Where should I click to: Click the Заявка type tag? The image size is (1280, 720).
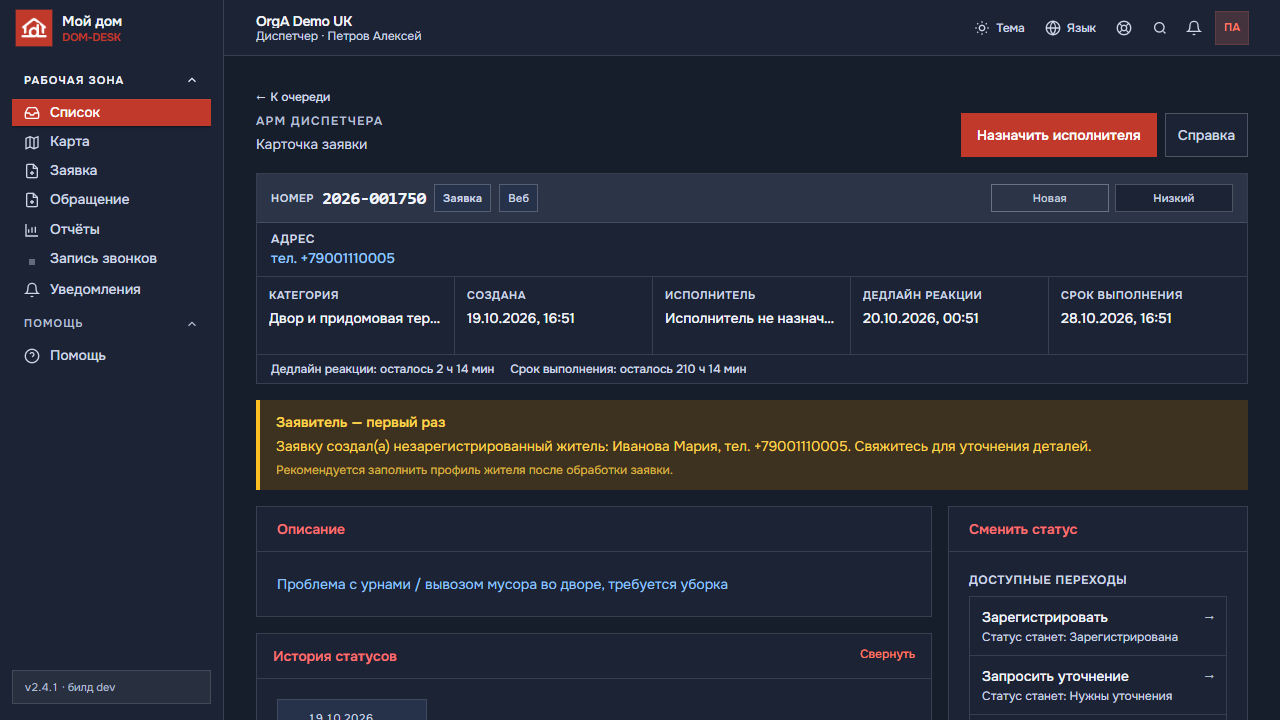click(x=462, y=198)
